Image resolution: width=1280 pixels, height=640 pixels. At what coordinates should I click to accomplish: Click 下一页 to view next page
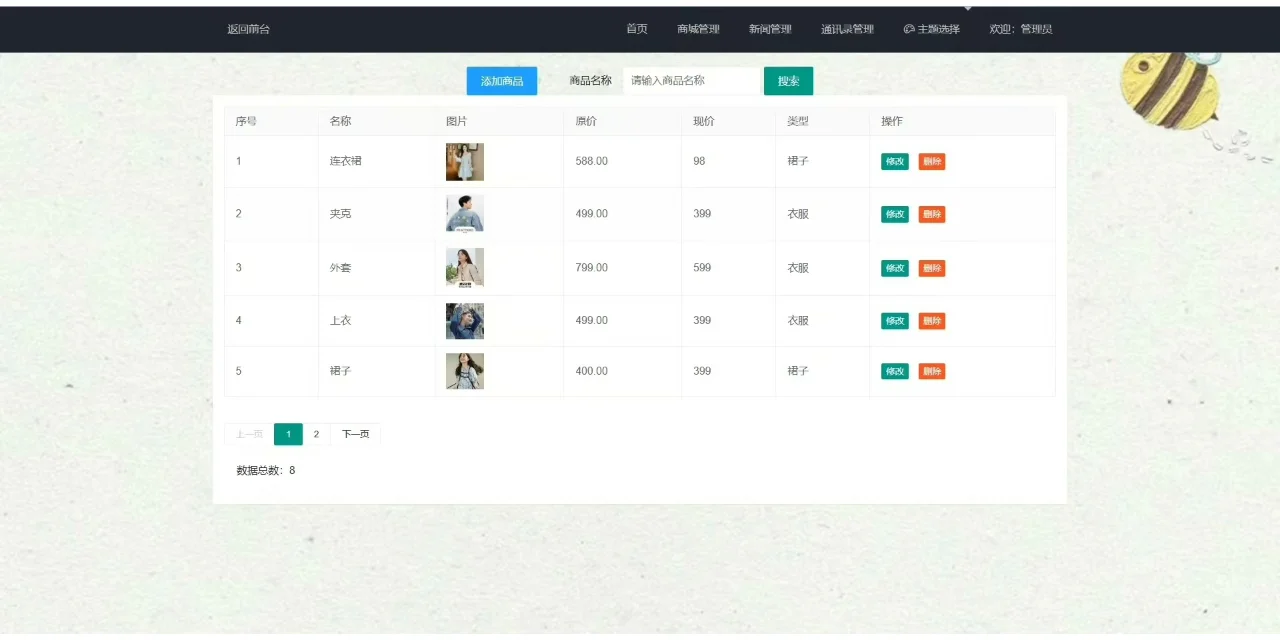[x=354, y=433]
